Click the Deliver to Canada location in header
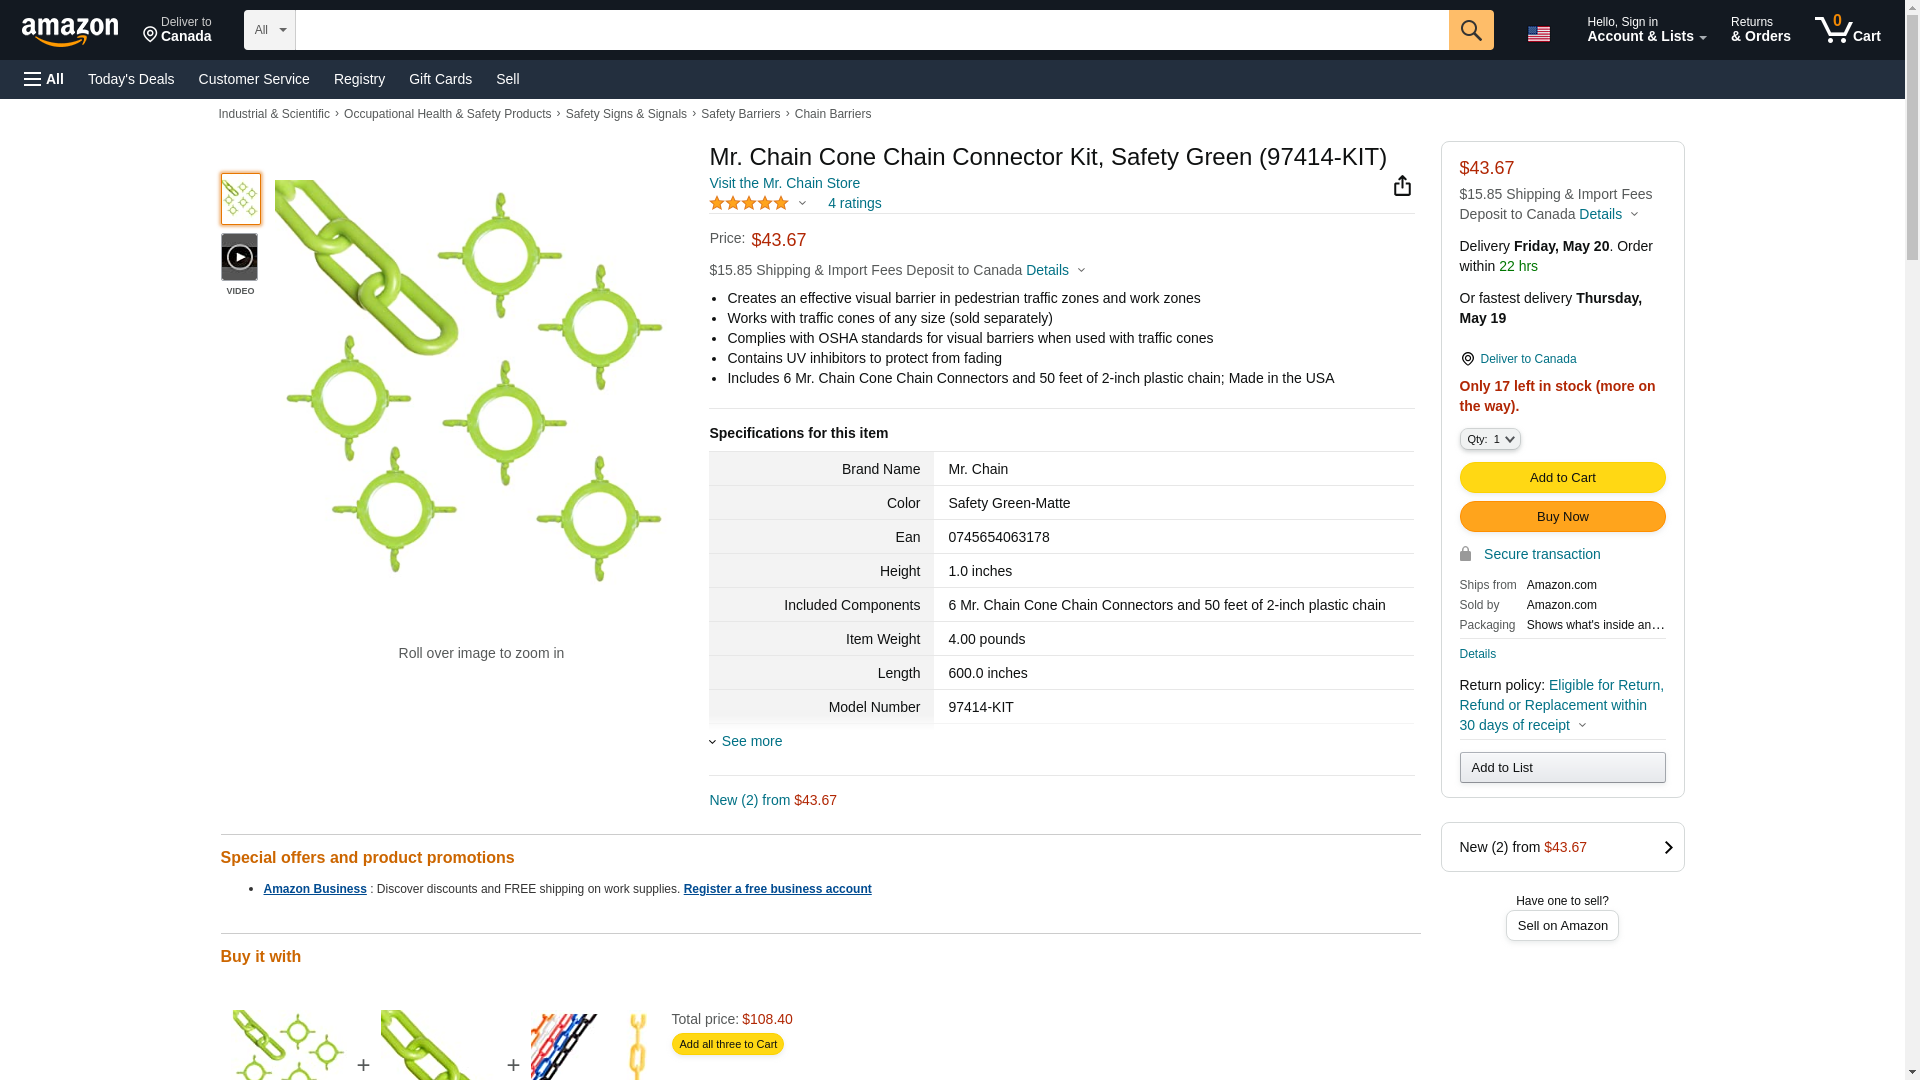 (177, 30)
